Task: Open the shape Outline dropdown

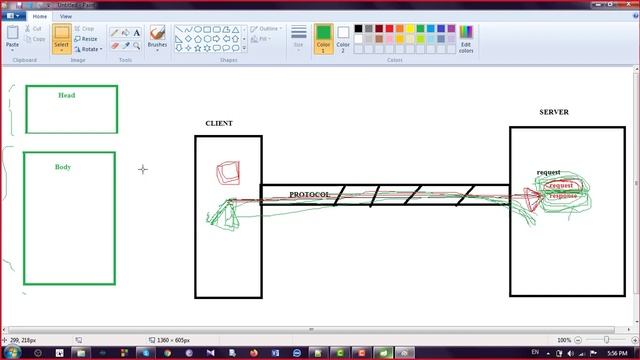Action: pos(266,29)
